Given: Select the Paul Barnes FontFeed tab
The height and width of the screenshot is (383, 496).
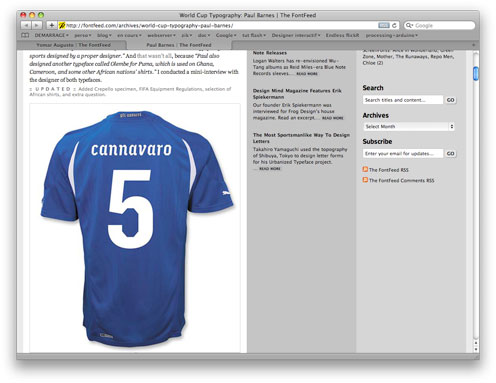Looking at the screenshot, I should tap(179, 45).
